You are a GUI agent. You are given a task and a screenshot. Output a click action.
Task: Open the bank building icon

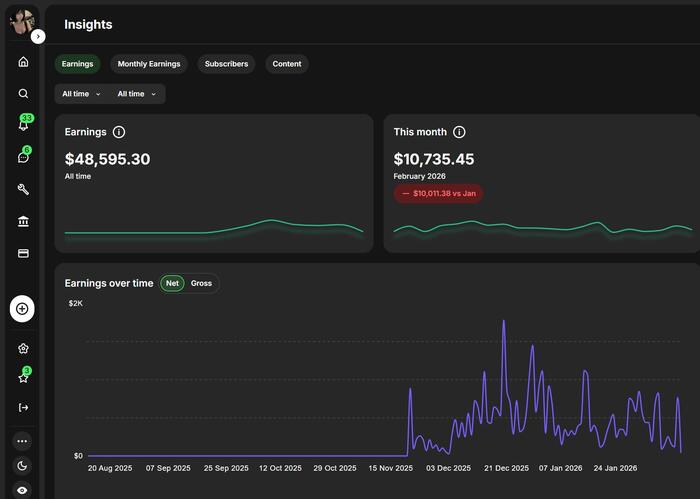pos(23,221)
